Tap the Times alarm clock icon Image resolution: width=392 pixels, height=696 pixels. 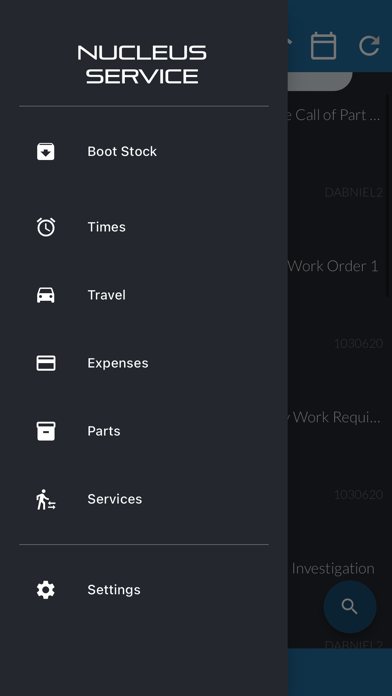46,227
